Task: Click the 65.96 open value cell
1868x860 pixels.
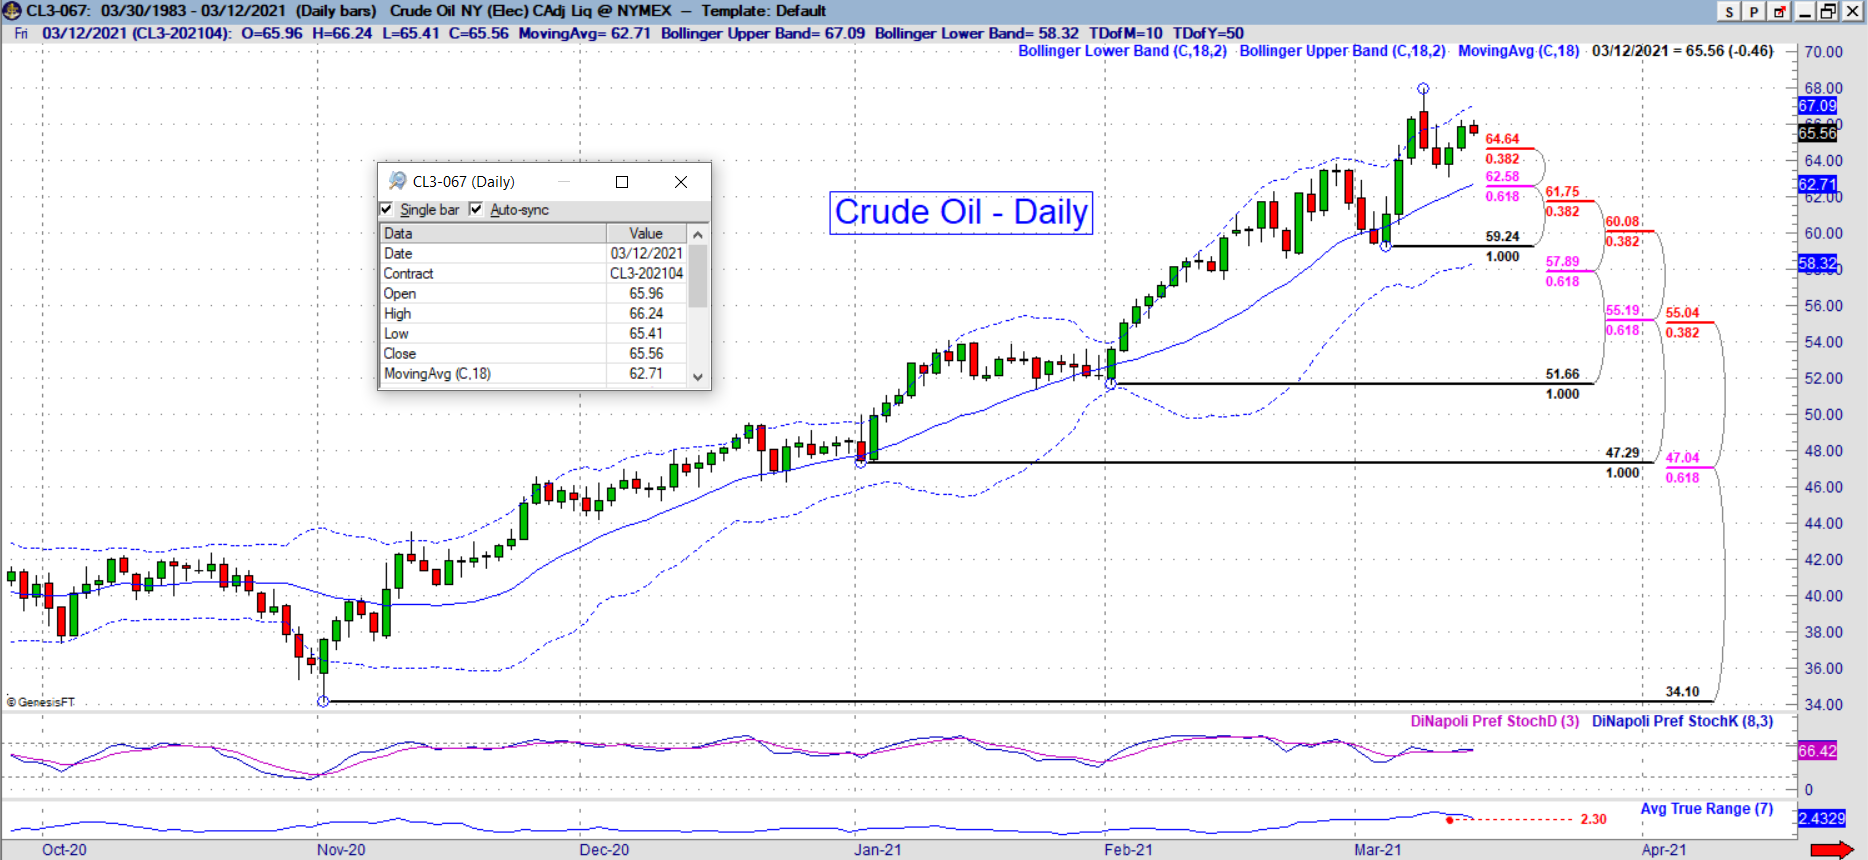Action: pyautogui.click(x=646, y=293)
